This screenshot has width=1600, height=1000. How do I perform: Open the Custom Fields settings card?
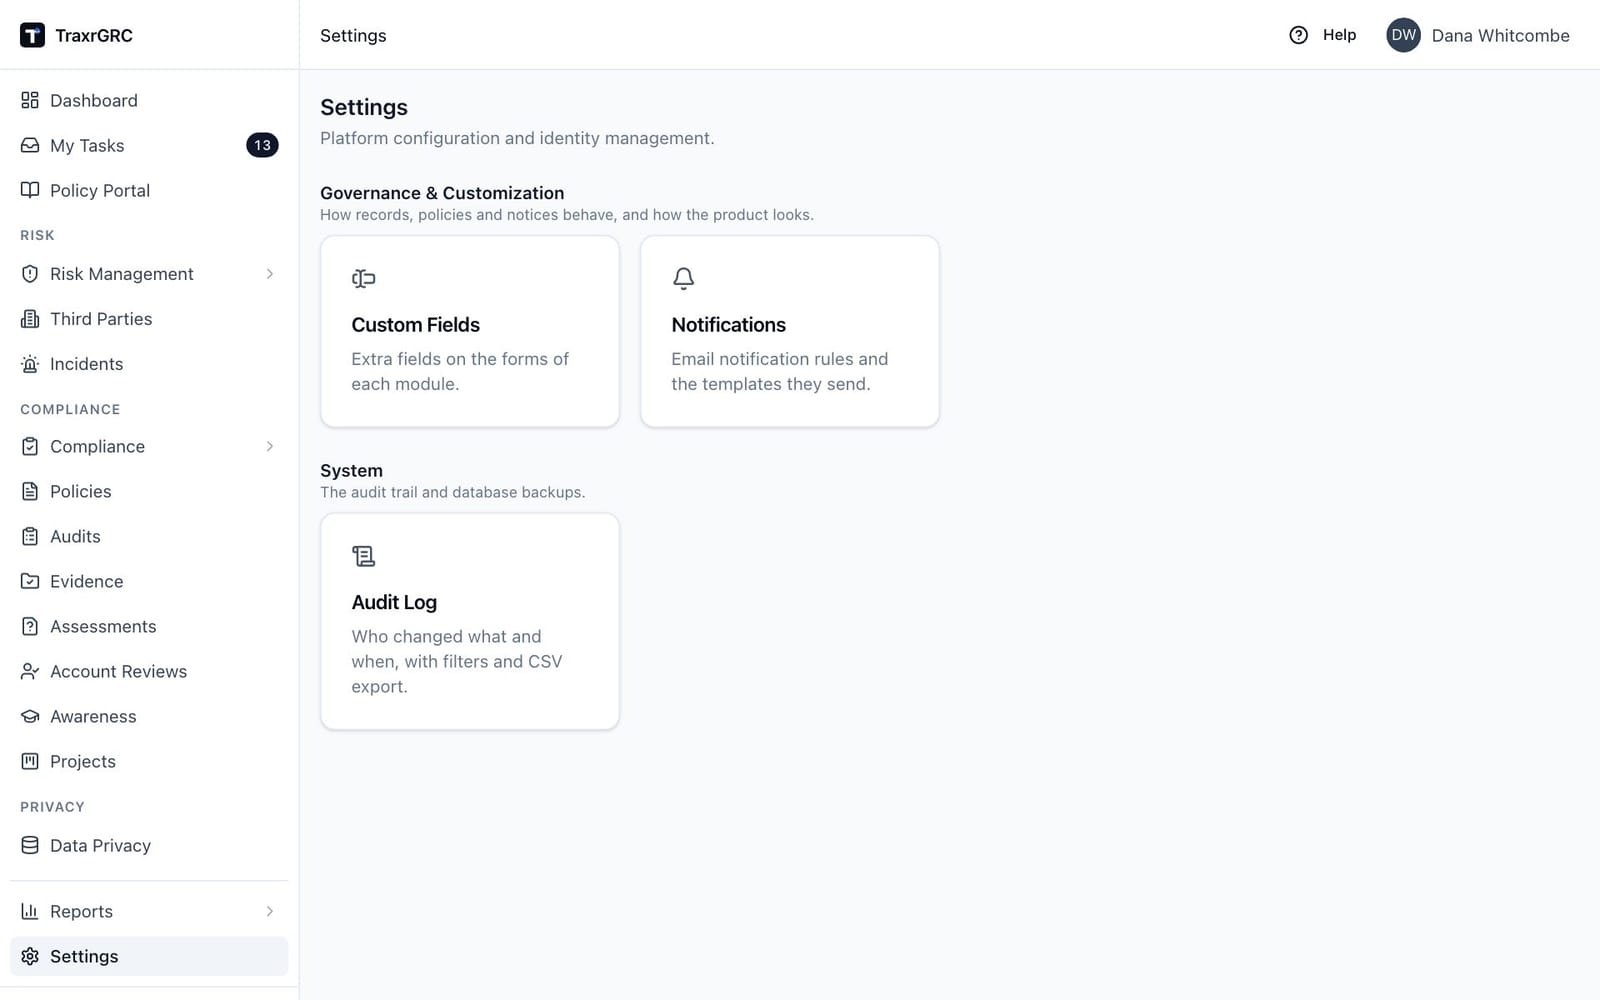(x=469, y=331)
